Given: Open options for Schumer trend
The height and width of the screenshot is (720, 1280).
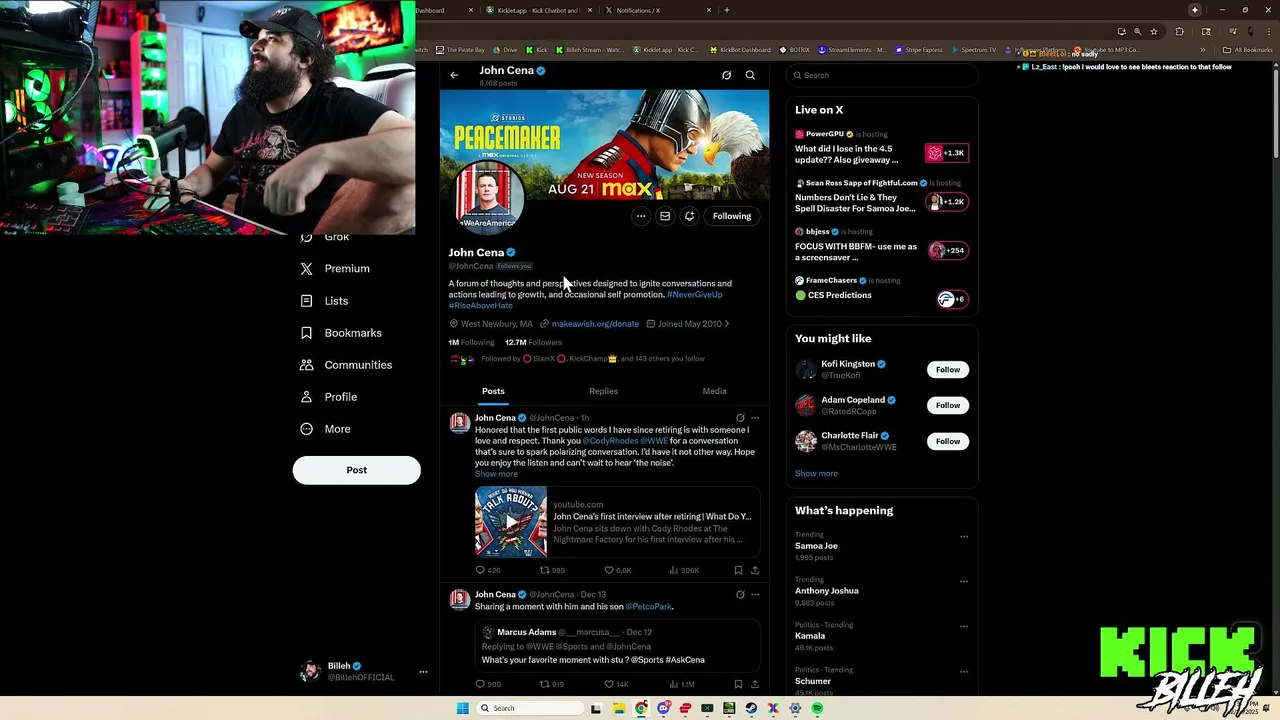Looking at the screenshot, I should click(x=964, y=671).
